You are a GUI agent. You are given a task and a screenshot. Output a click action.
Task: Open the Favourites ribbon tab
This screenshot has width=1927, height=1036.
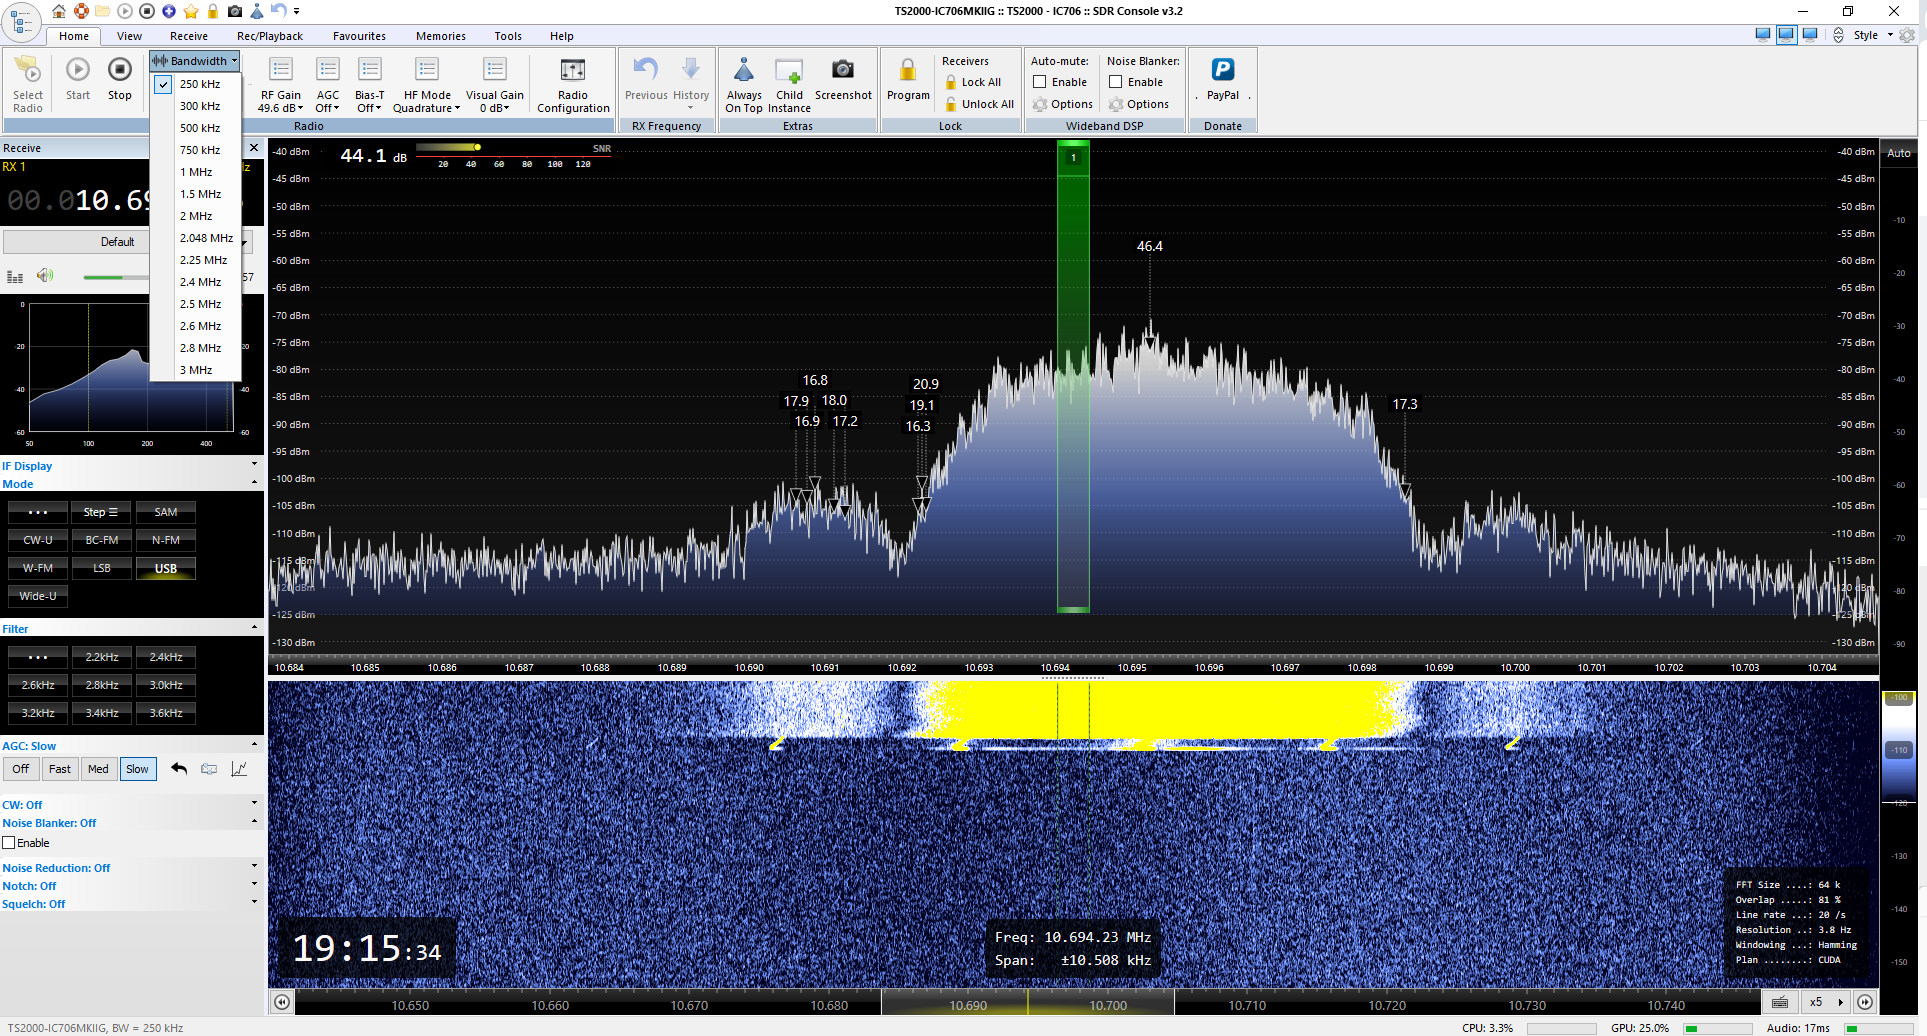(359, 36)
